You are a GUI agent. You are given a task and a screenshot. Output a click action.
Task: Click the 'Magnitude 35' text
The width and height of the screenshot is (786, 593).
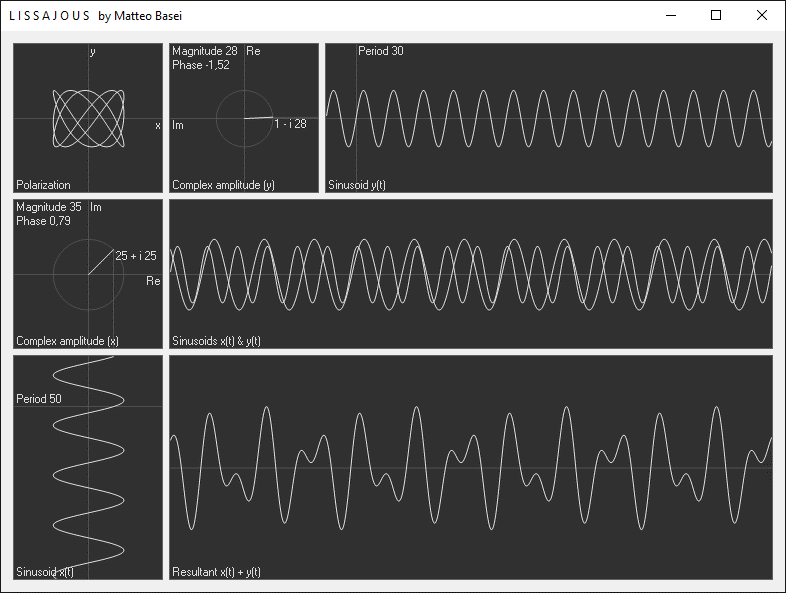[x=49, y=207]
